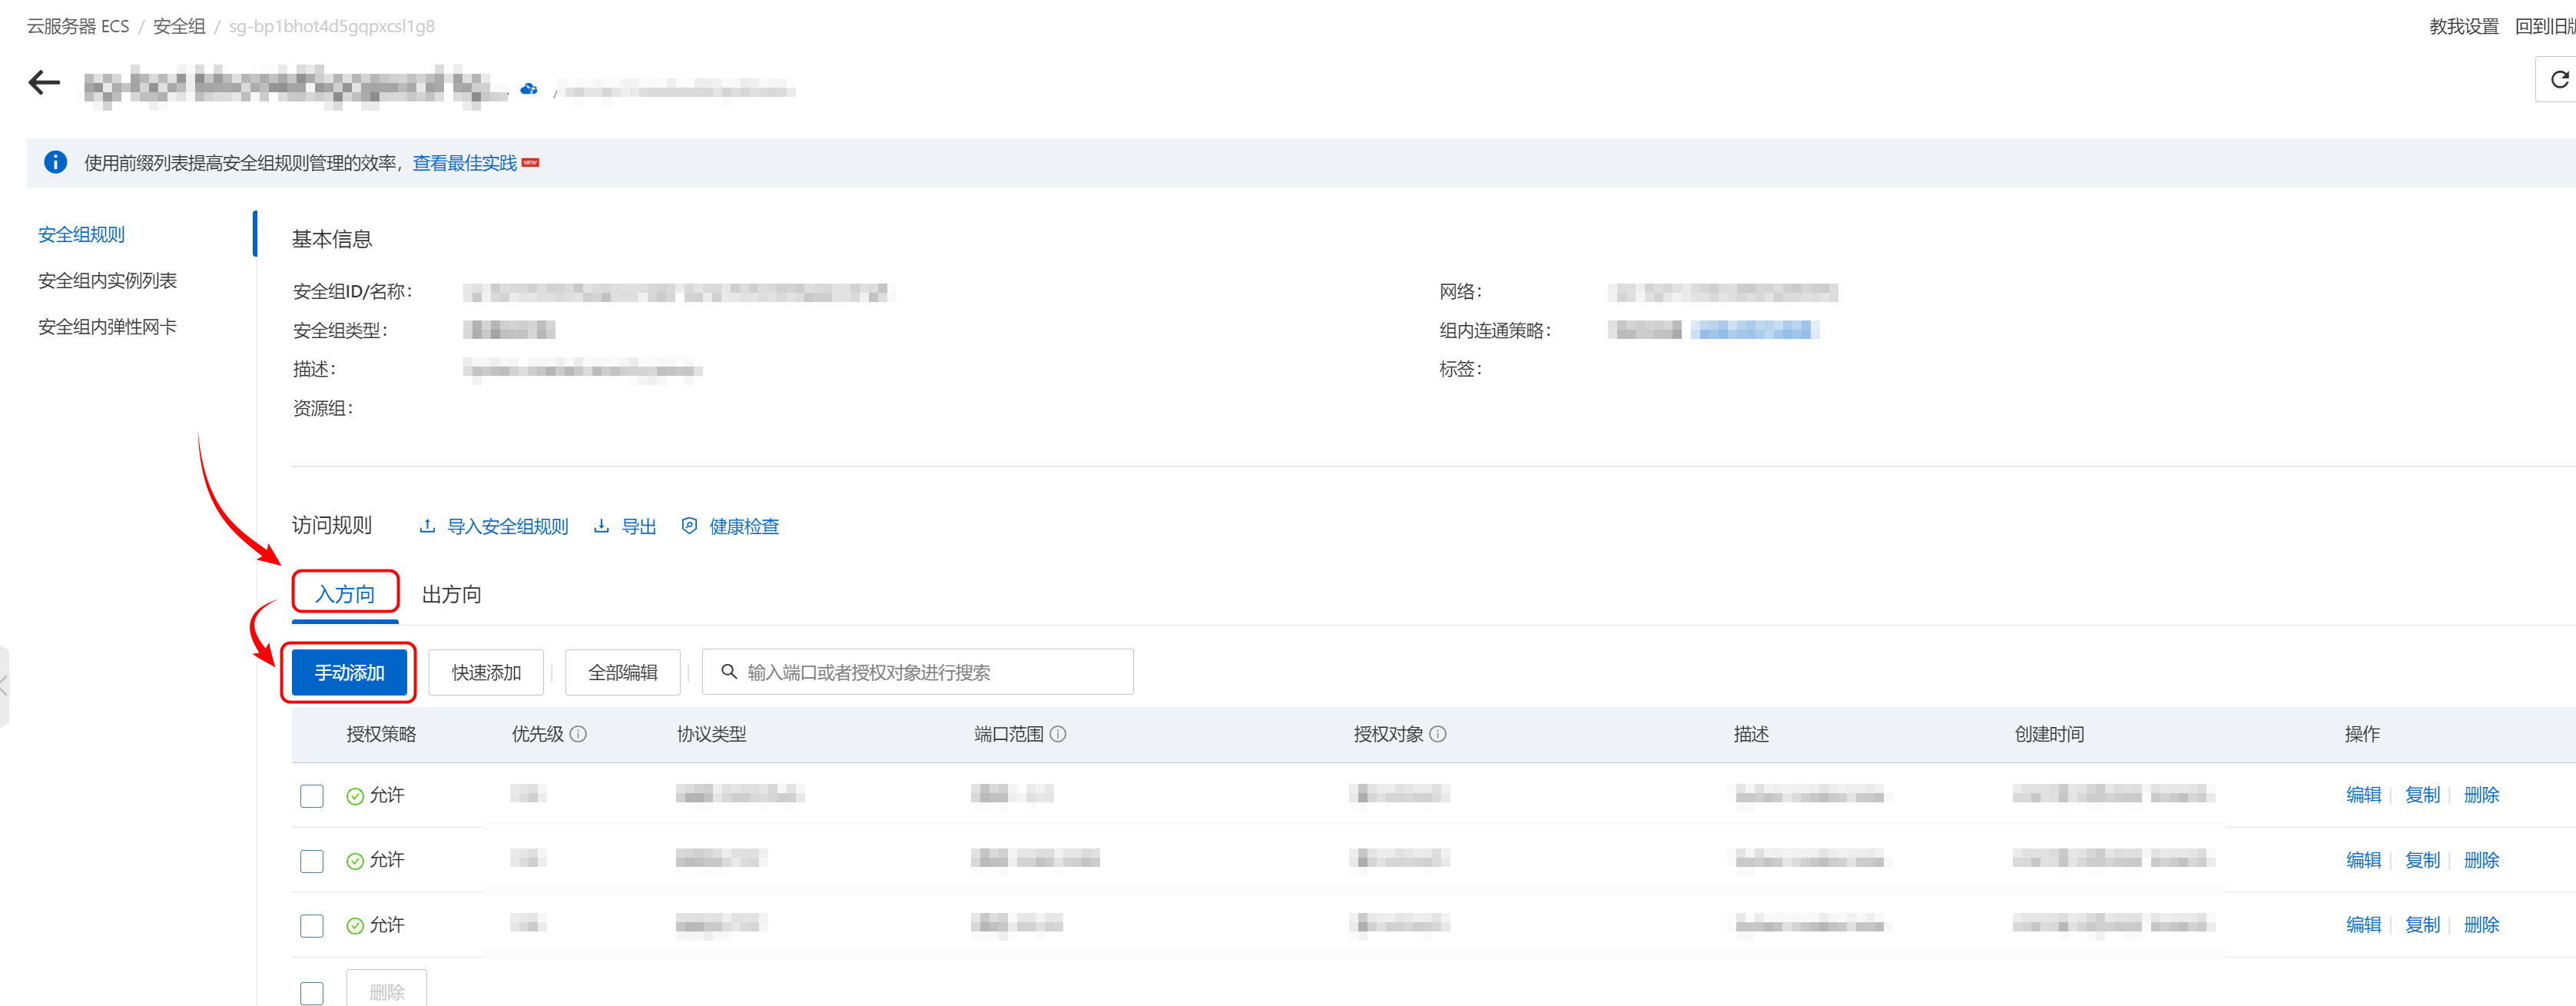The image size is (2576, 1006).
Task: Click the 手动添加 button
Action: [x=349, y=672]
